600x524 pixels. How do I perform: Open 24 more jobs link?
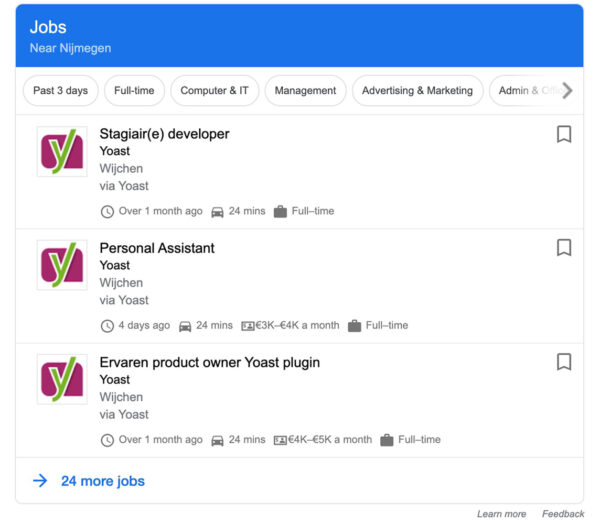(x=103, y=481)
